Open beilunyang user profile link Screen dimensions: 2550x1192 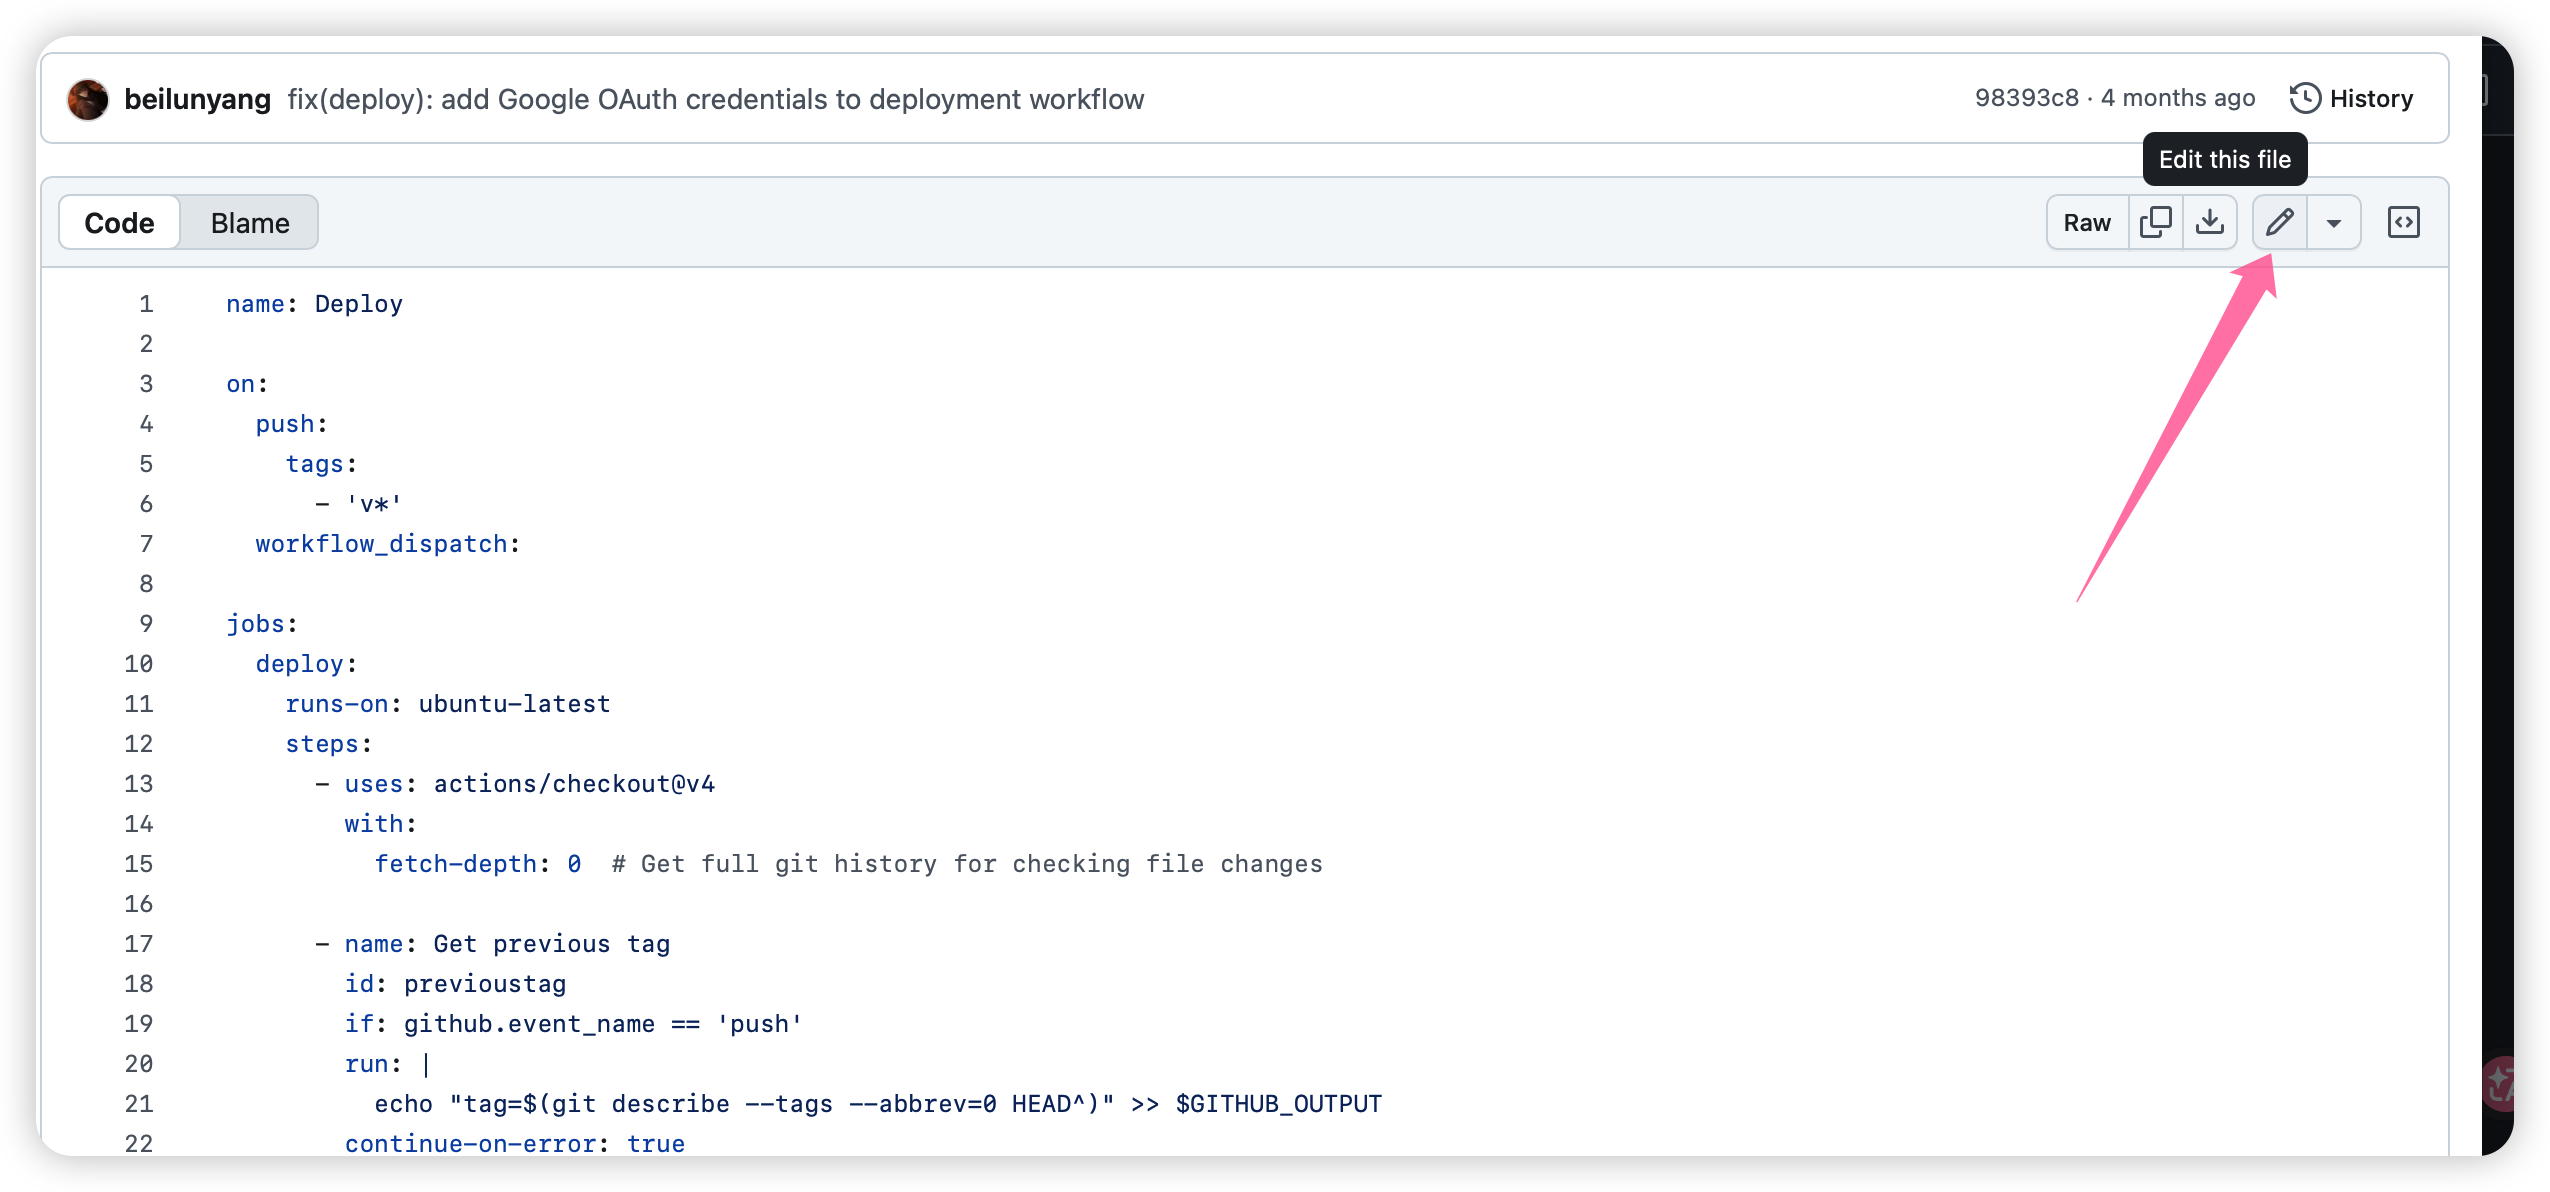click(197, 99)
